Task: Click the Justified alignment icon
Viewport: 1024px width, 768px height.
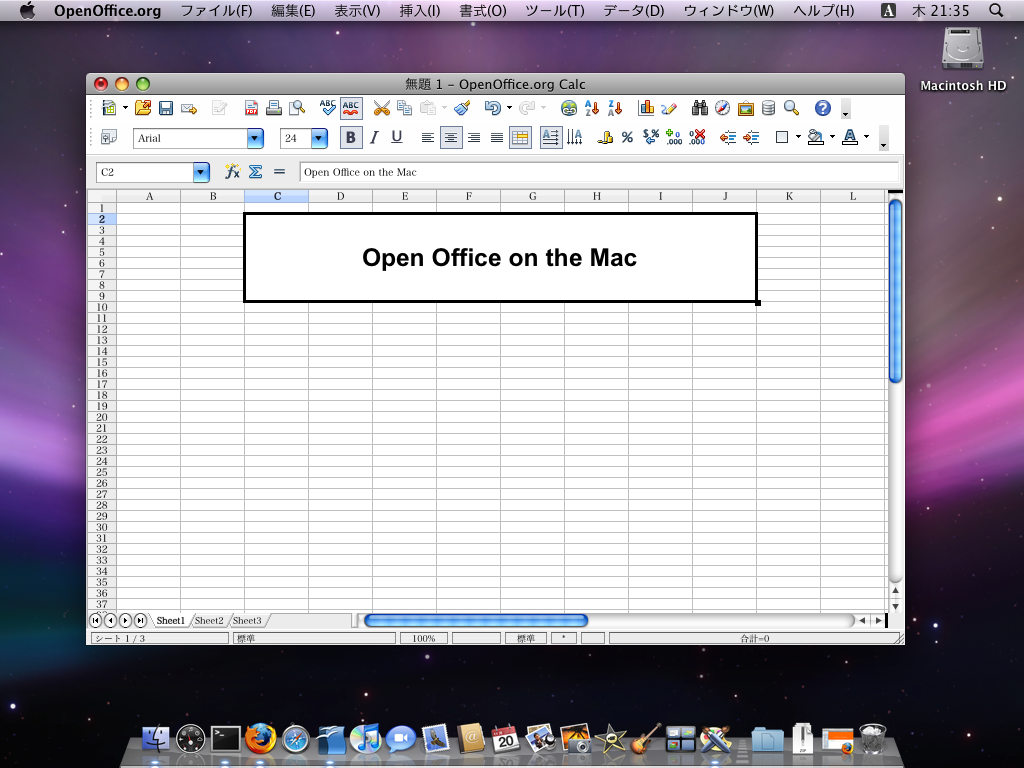Action: click(x=497, y=138)
